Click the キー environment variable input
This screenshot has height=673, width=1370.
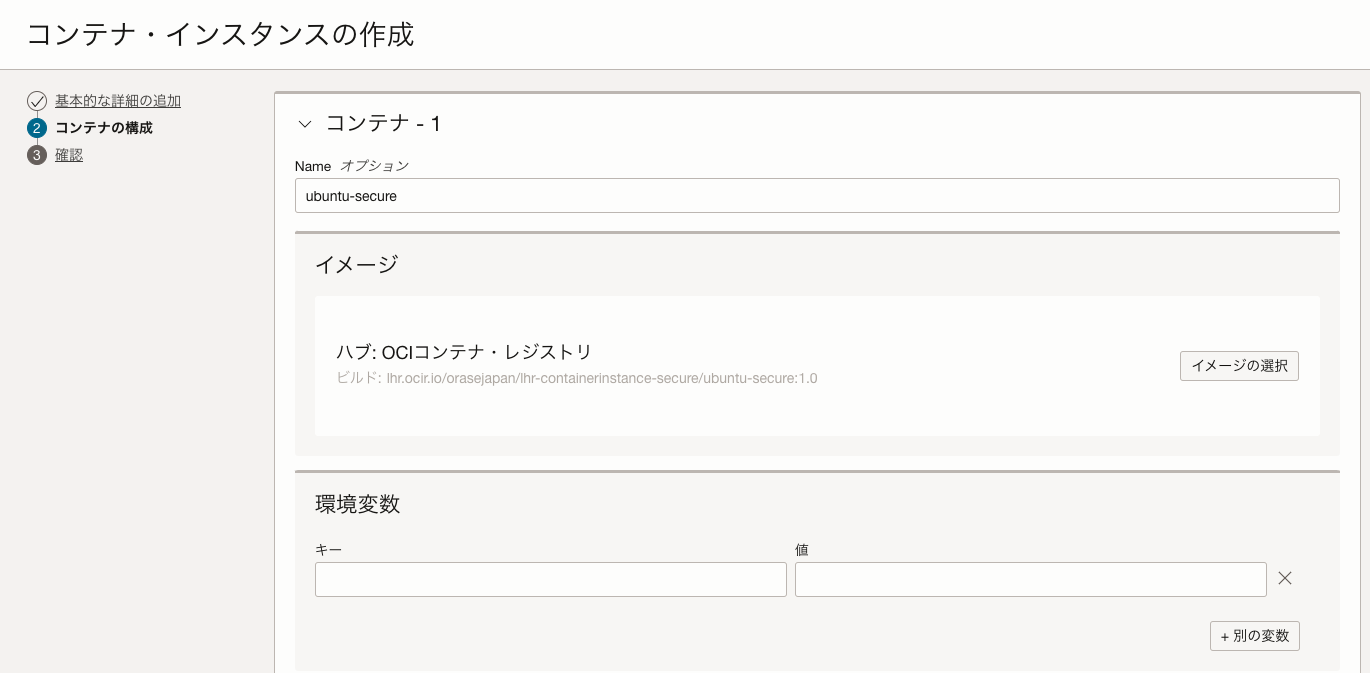[550, 579]
